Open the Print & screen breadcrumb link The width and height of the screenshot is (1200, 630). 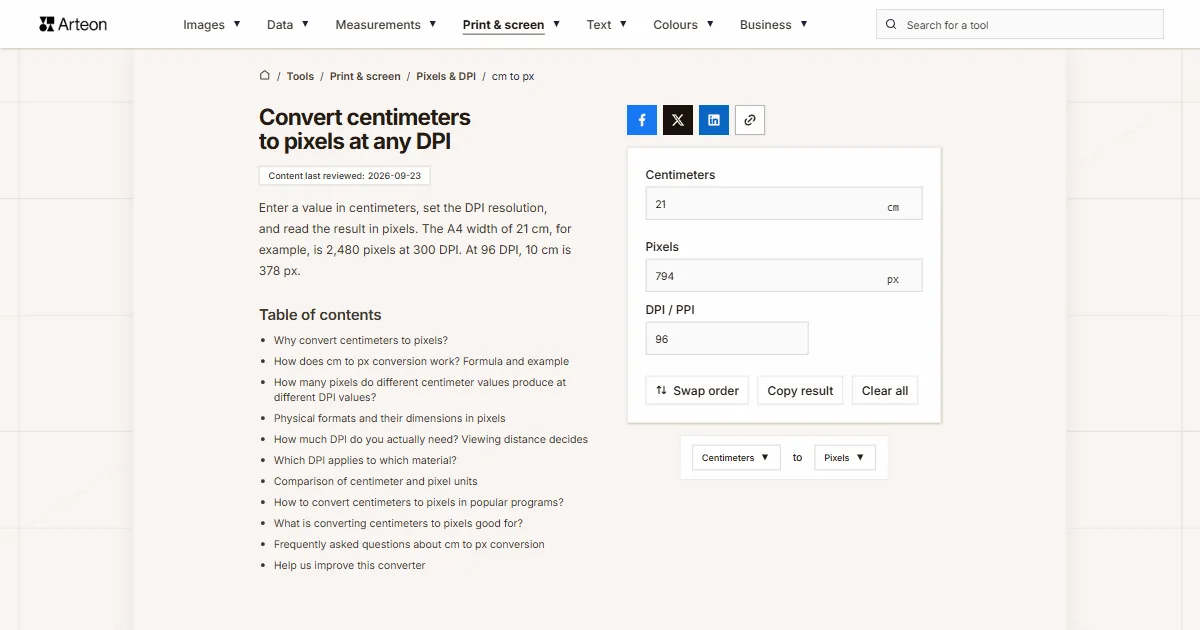tap(365, 76)
